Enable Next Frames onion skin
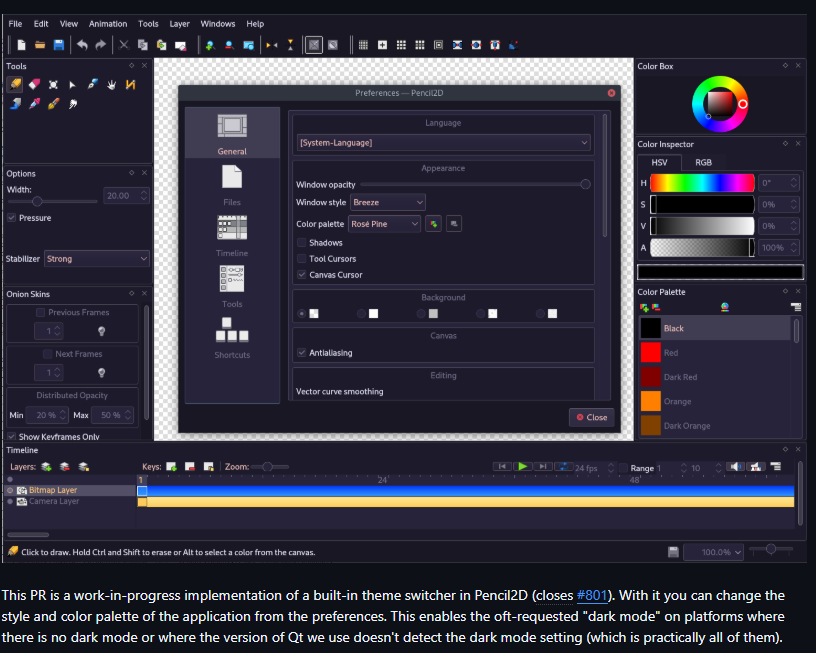The height and width of the screenshot is (653, 816). (47, 354)
